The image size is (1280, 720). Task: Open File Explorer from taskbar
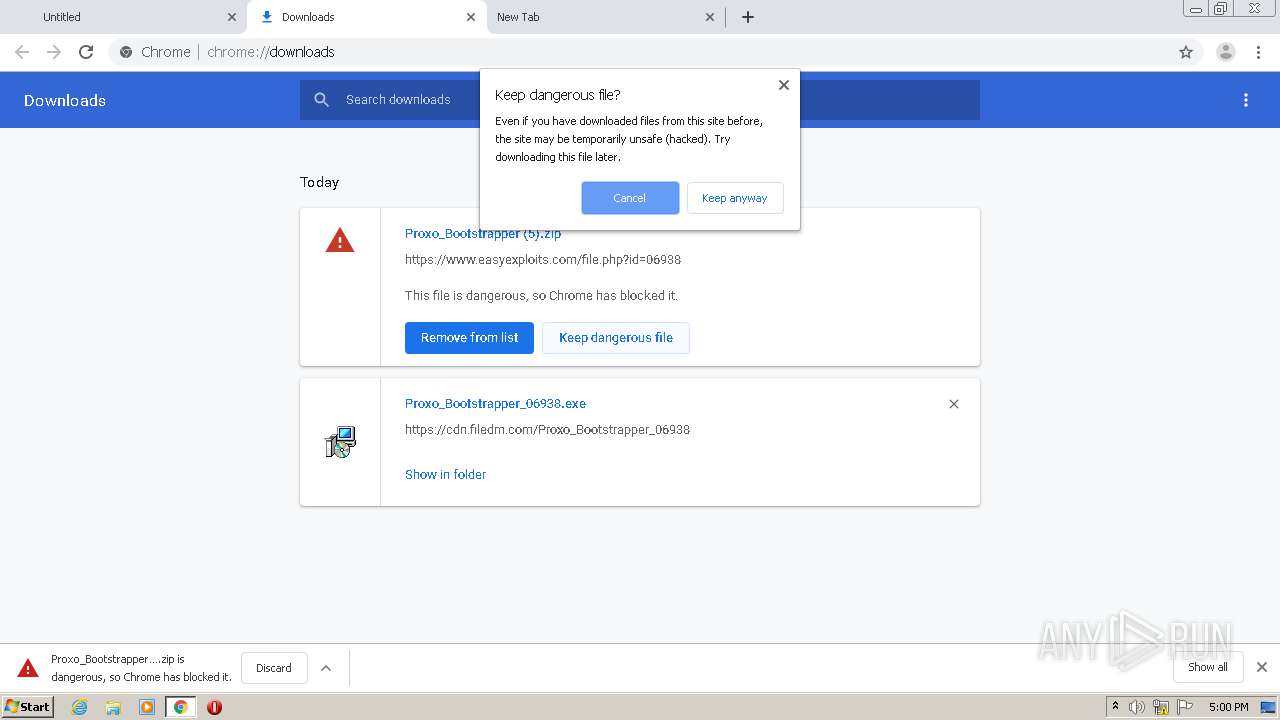coord(113,707)
